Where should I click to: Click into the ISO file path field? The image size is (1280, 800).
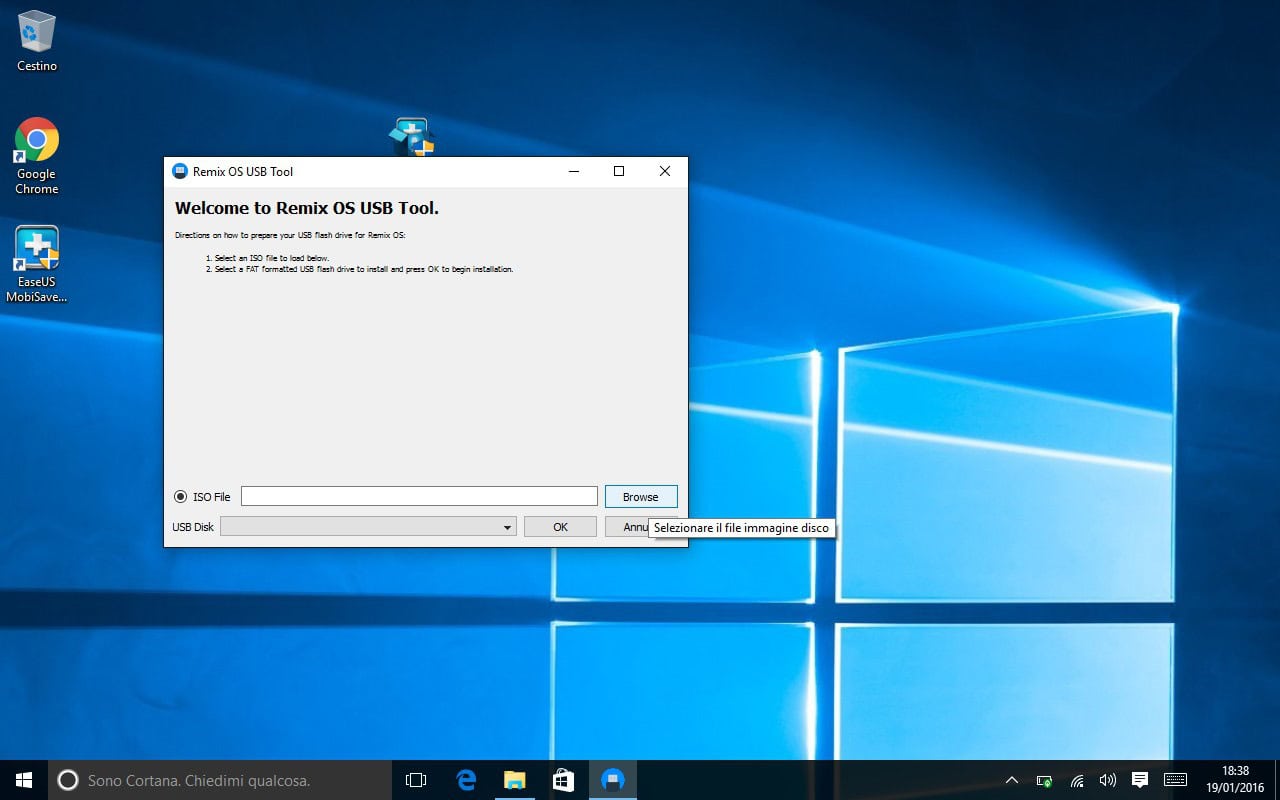point(419,496)
